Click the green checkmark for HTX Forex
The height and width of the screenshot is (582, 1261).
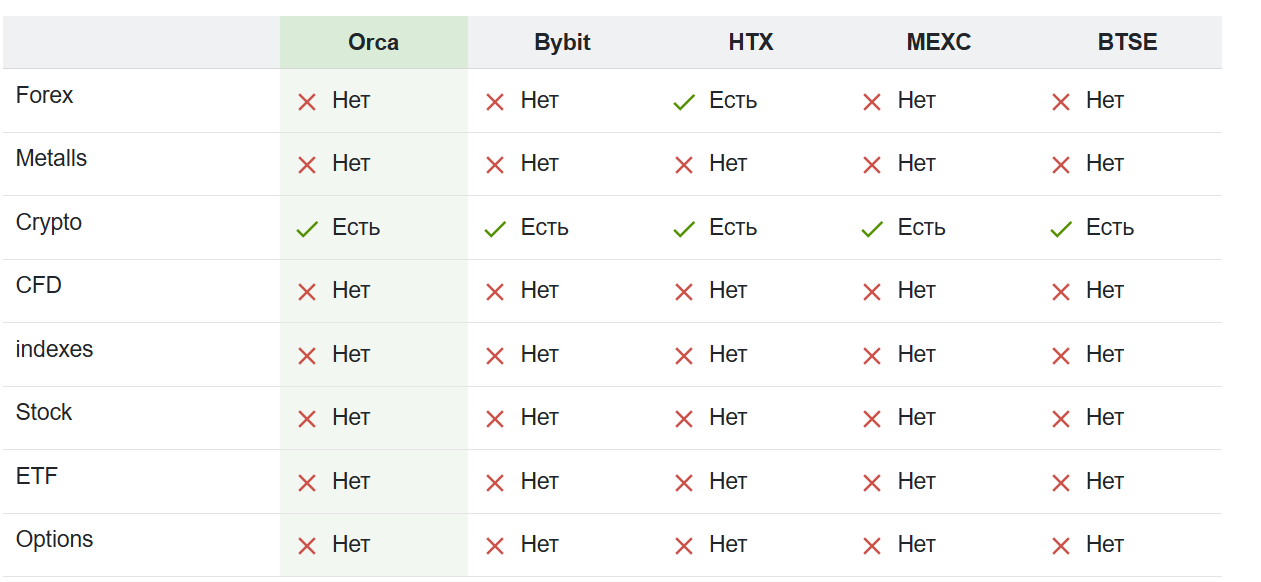pos(684,102)
